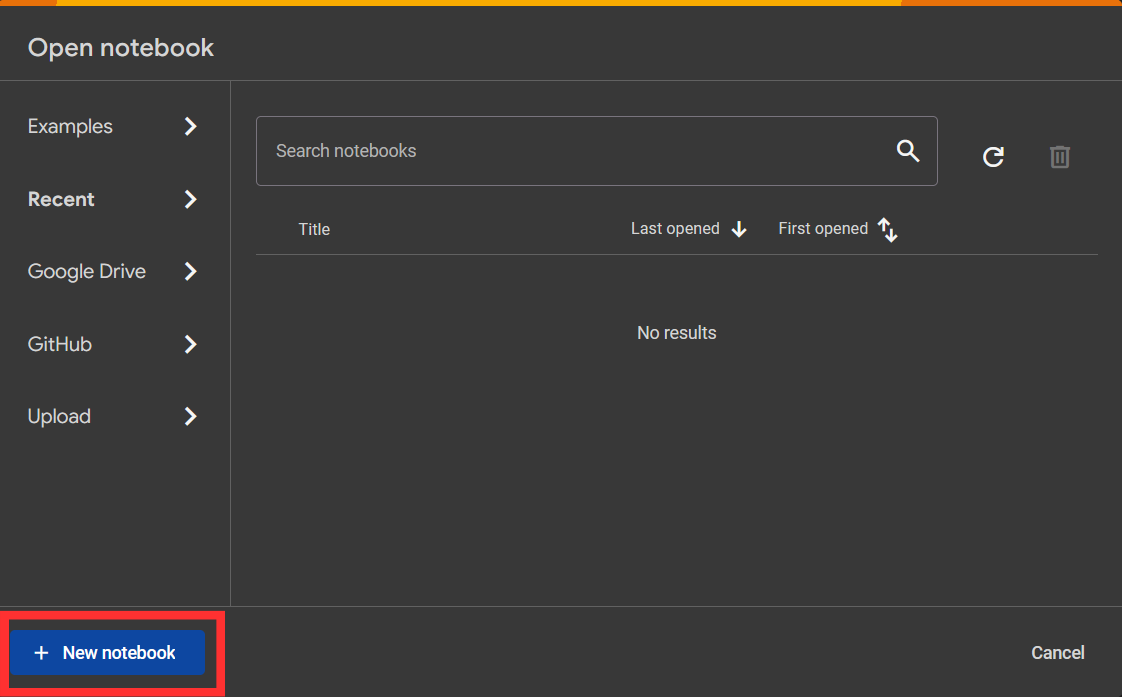The width and height of the screenshot is (1122, 697).
Task: Expand the Recent chevron
Action: (x=190, y=200)
